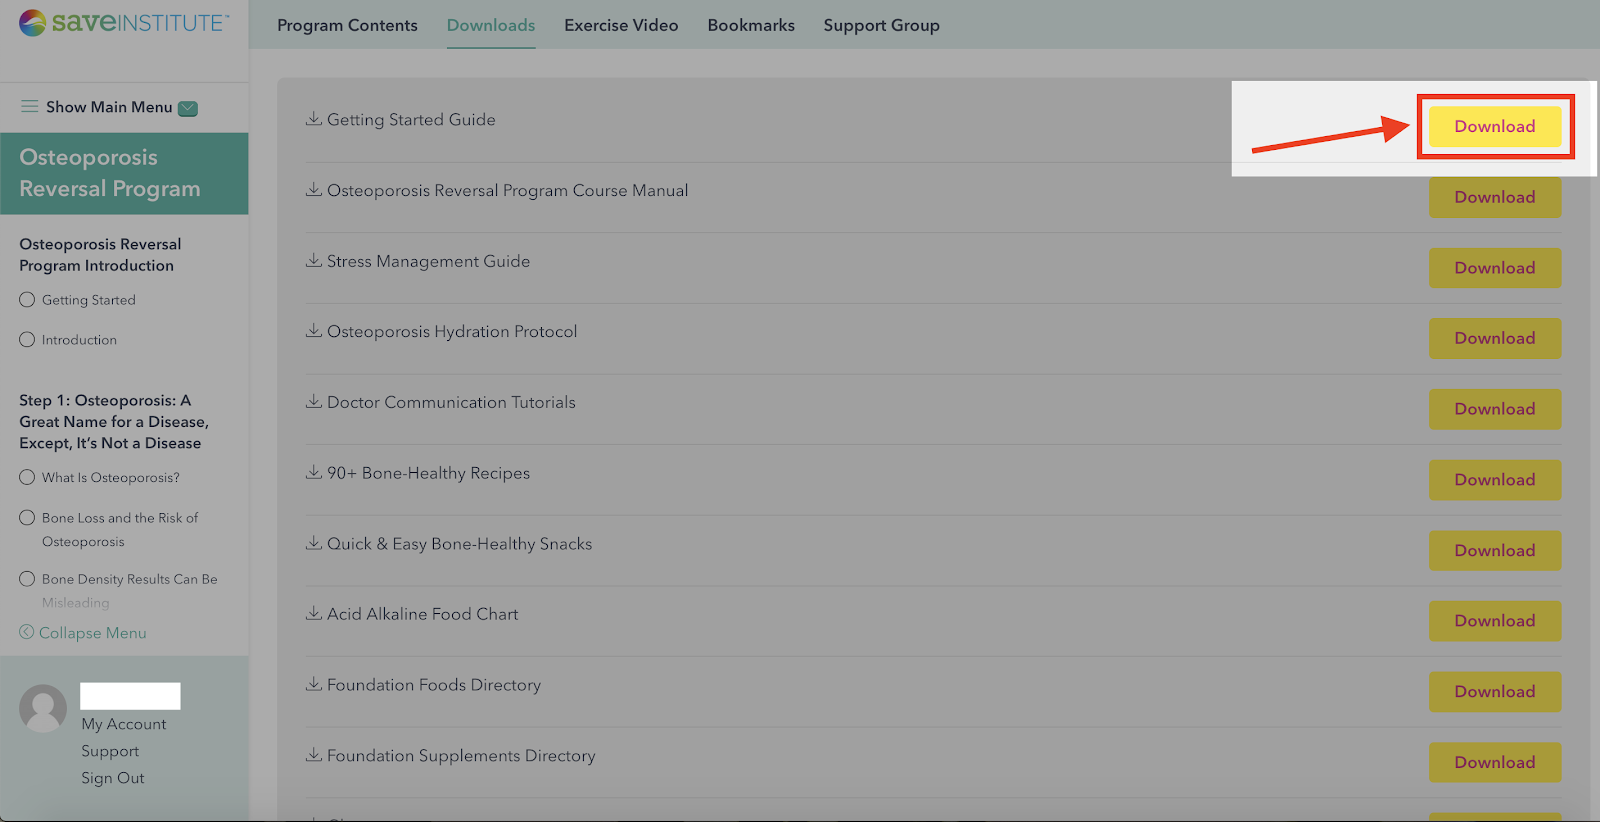Click download icon beside Doctor Communication Tutorials
Viewport: 1600px width, 822px height.
[313, 402]
